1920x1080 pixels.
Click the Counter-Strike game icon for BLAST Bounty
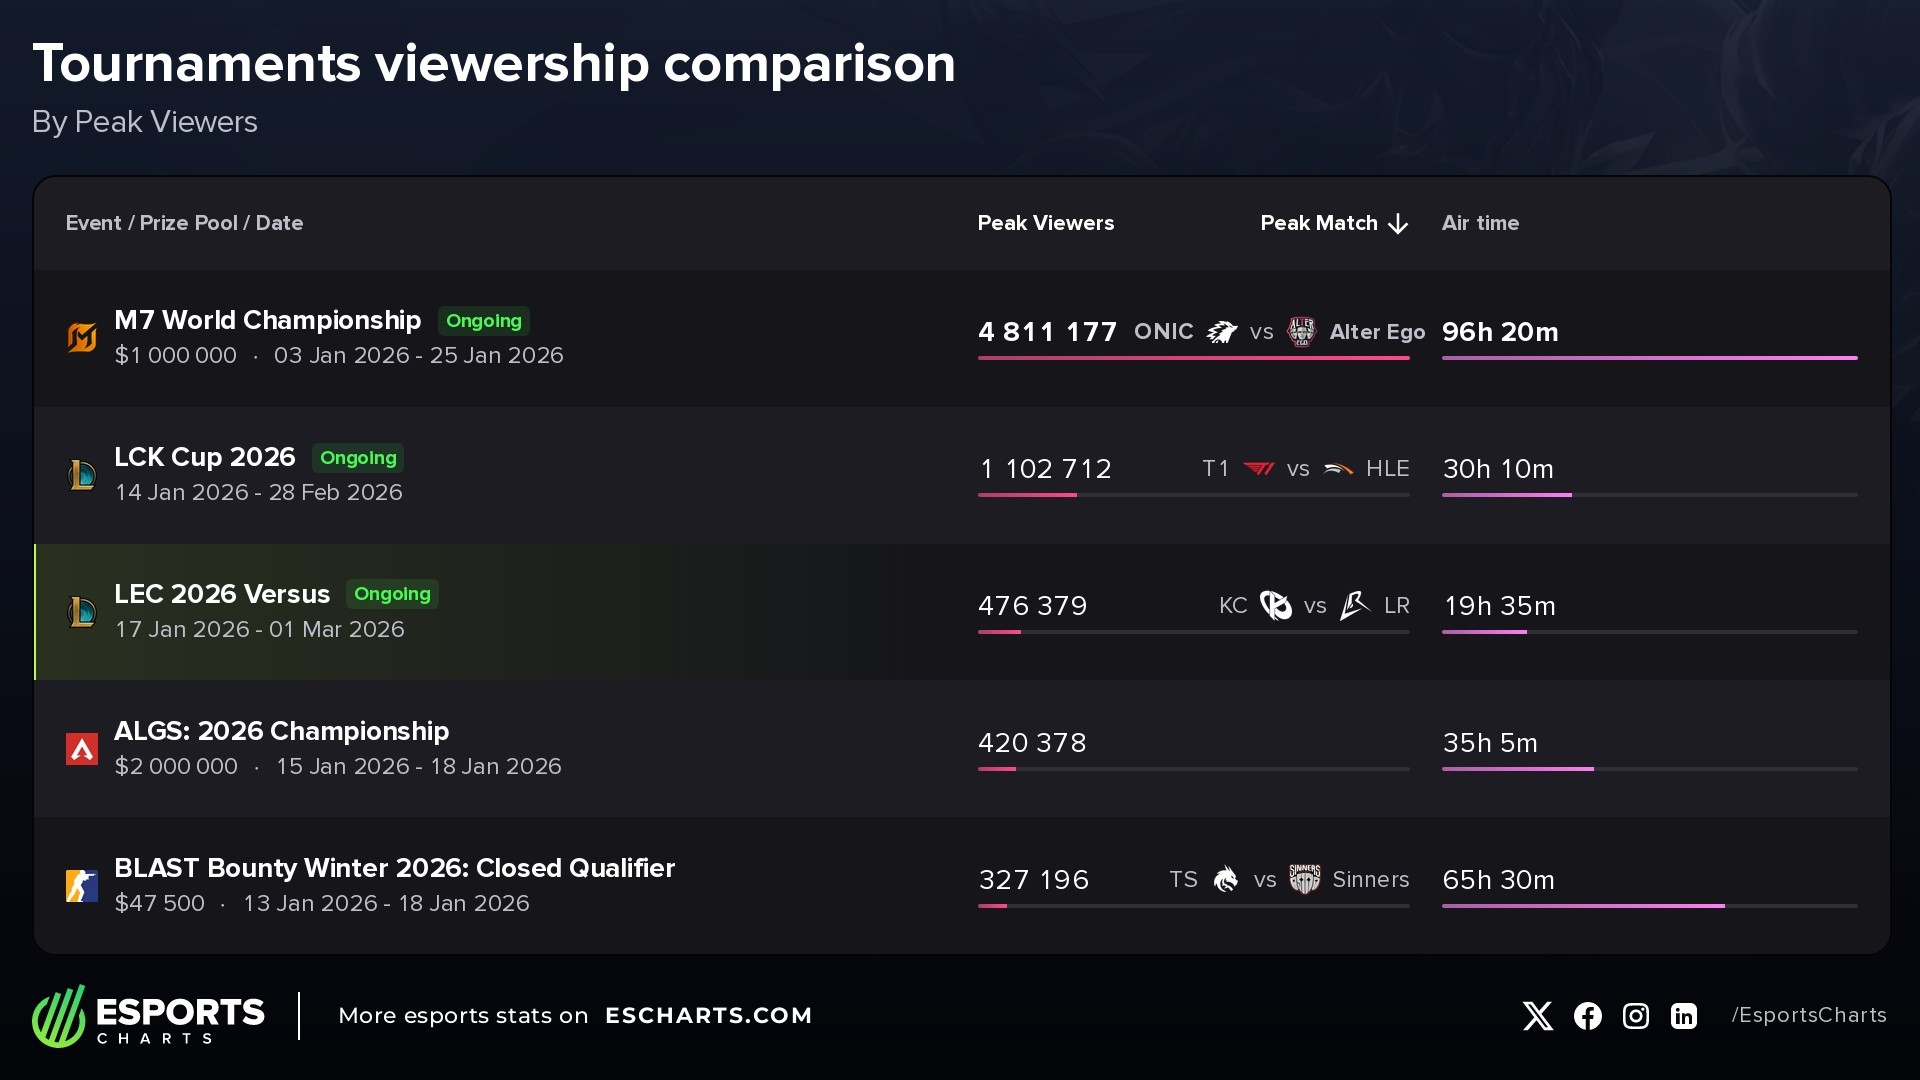coord(82,886)
